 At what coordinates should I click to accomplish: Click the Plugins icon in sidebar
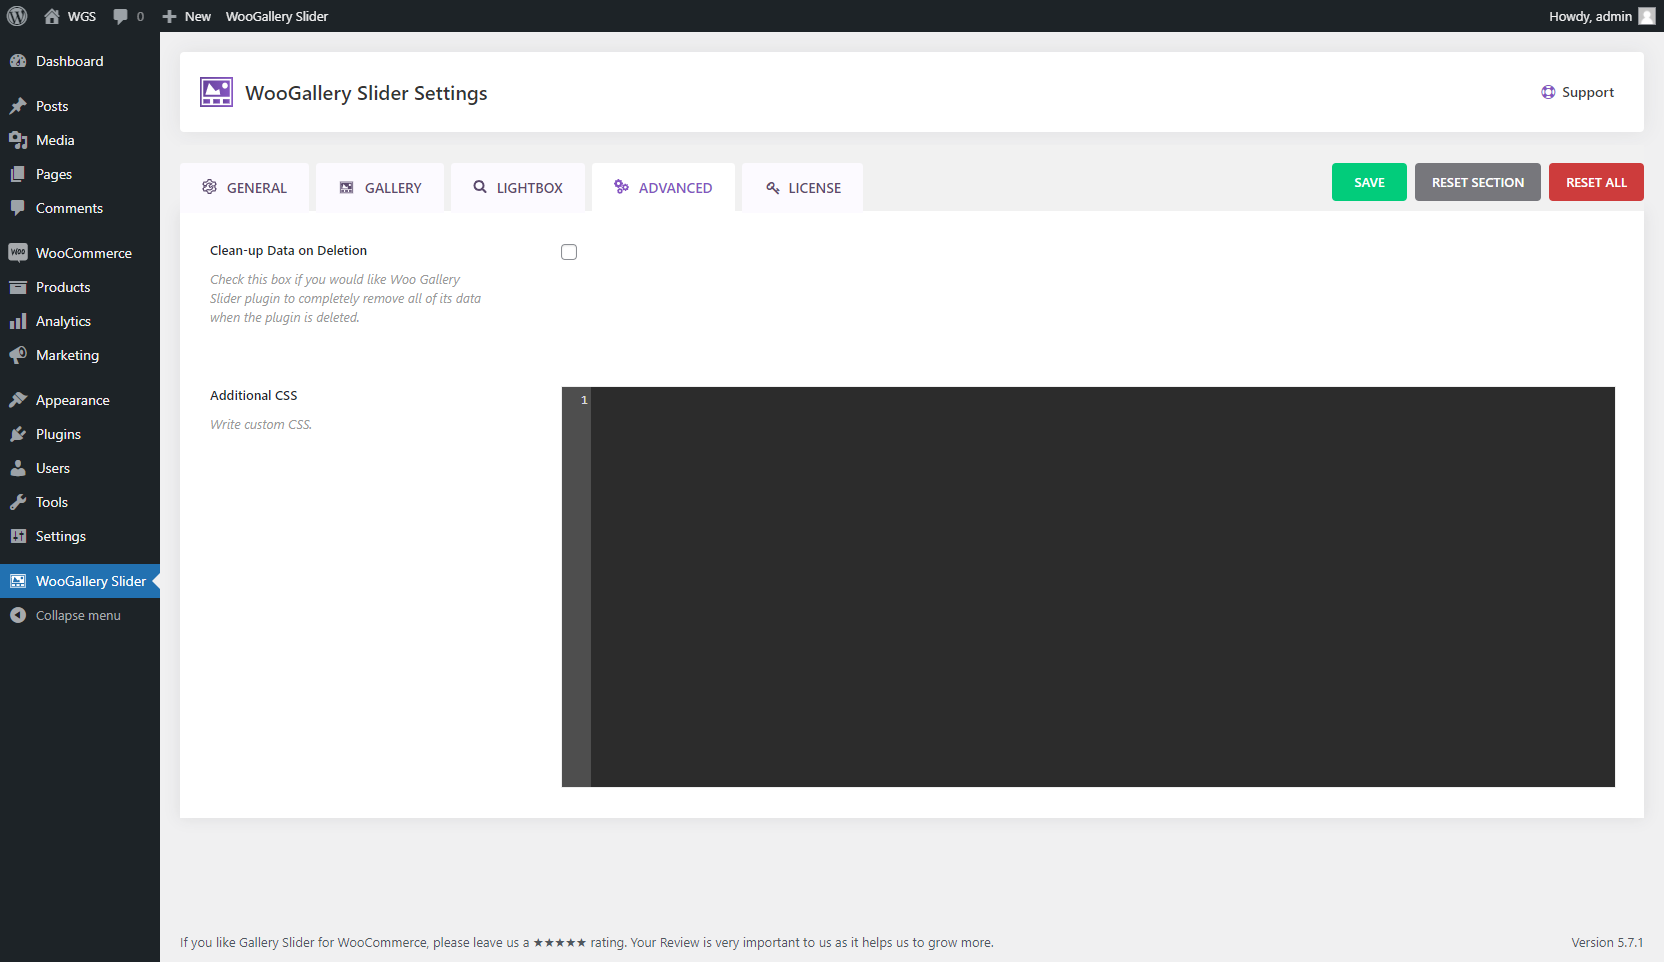click(18, 434)
